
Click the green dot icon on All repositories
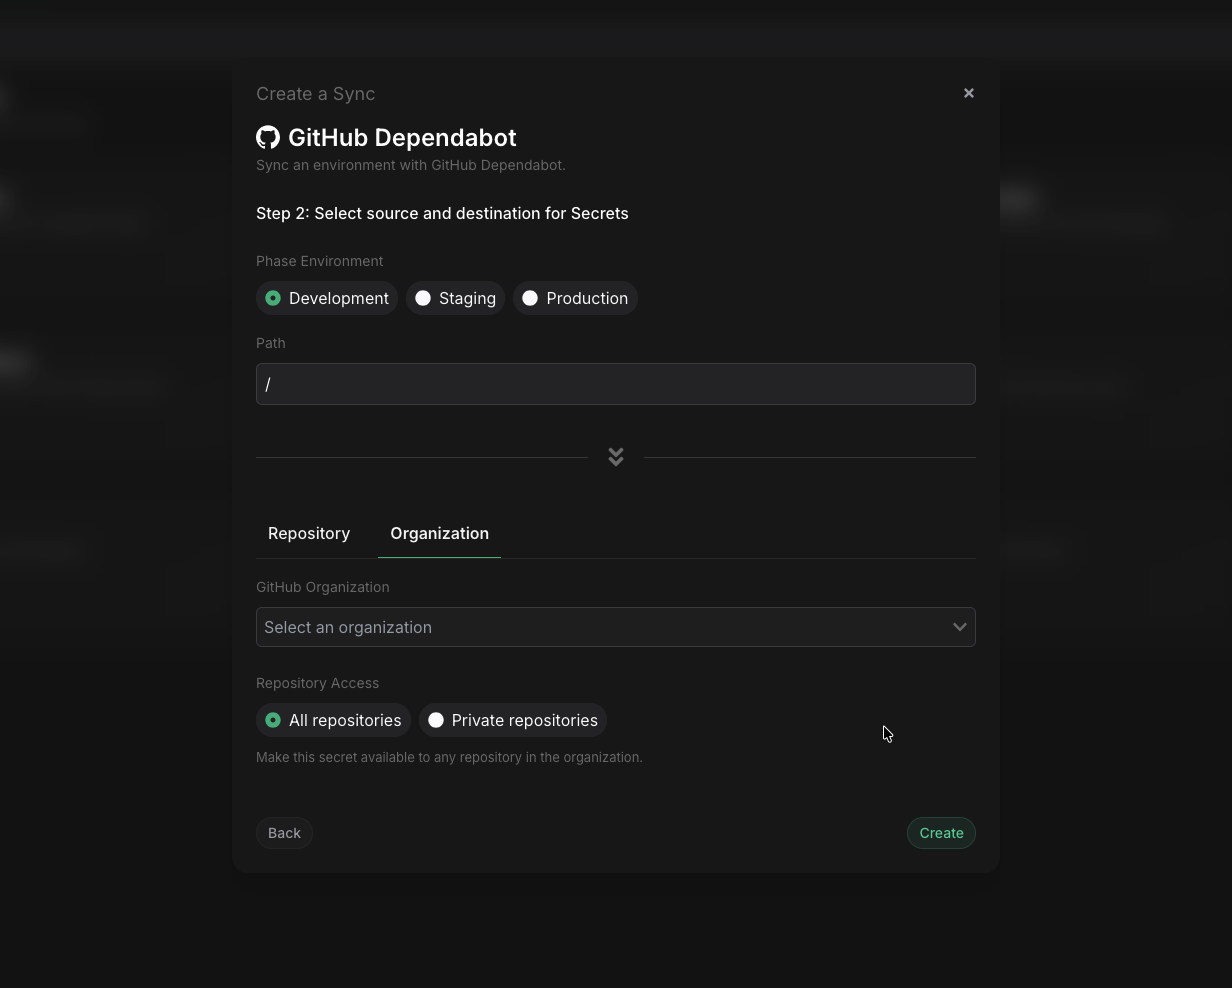pyautogui.click(x=273, y=720)
